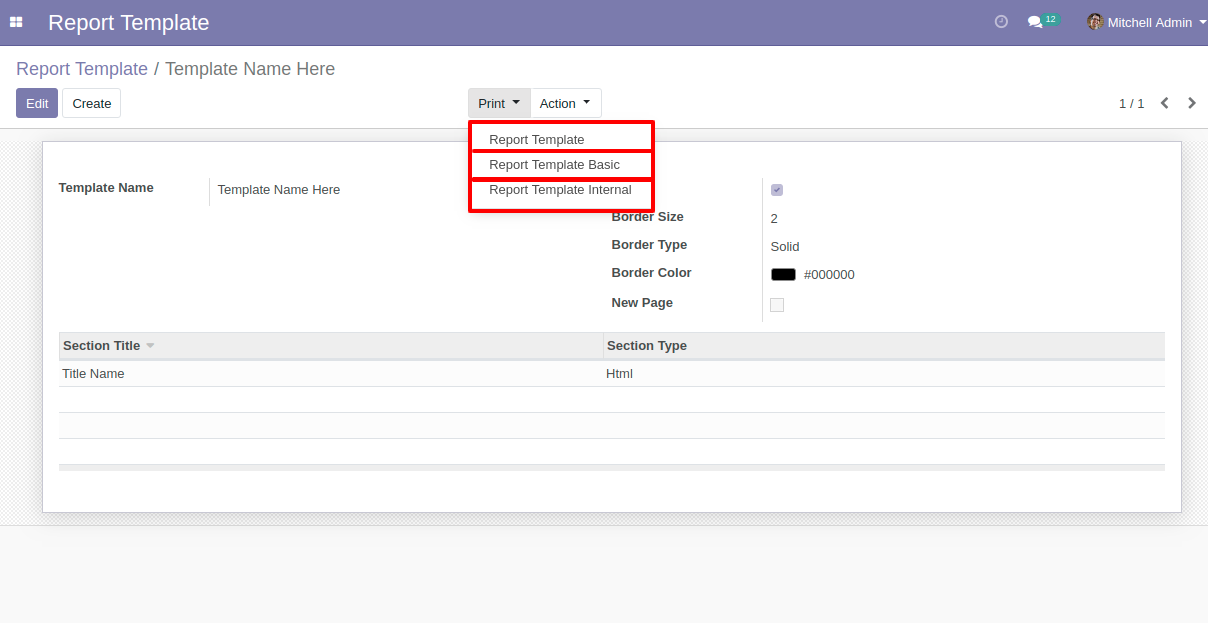Choose Report Template Internal print option
Viewport: 1208px width, 623px height.
point(560,190)
